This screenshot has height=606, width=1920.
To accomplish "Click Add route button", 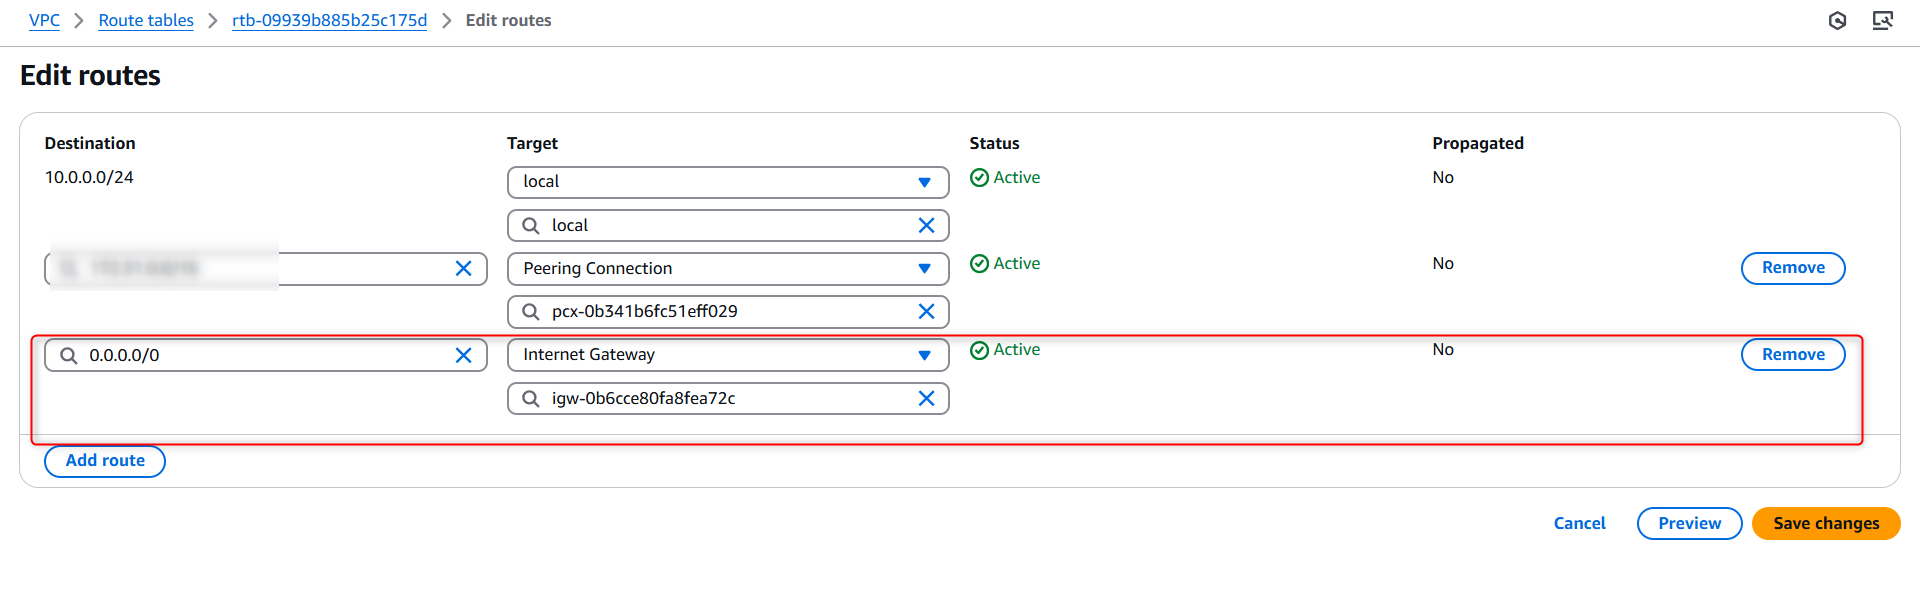I will 105,461.
